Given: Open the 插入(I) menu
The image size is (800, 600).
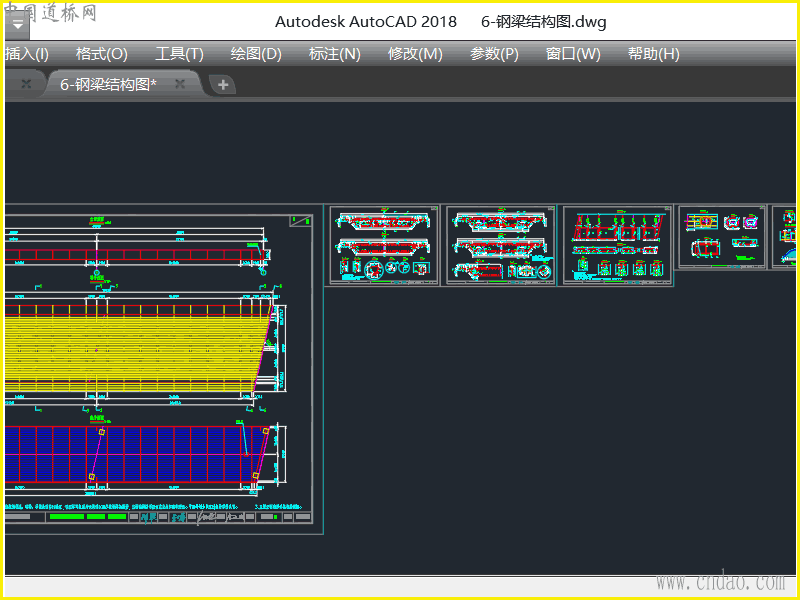Looking at the screenshot, I should point(27,54).
